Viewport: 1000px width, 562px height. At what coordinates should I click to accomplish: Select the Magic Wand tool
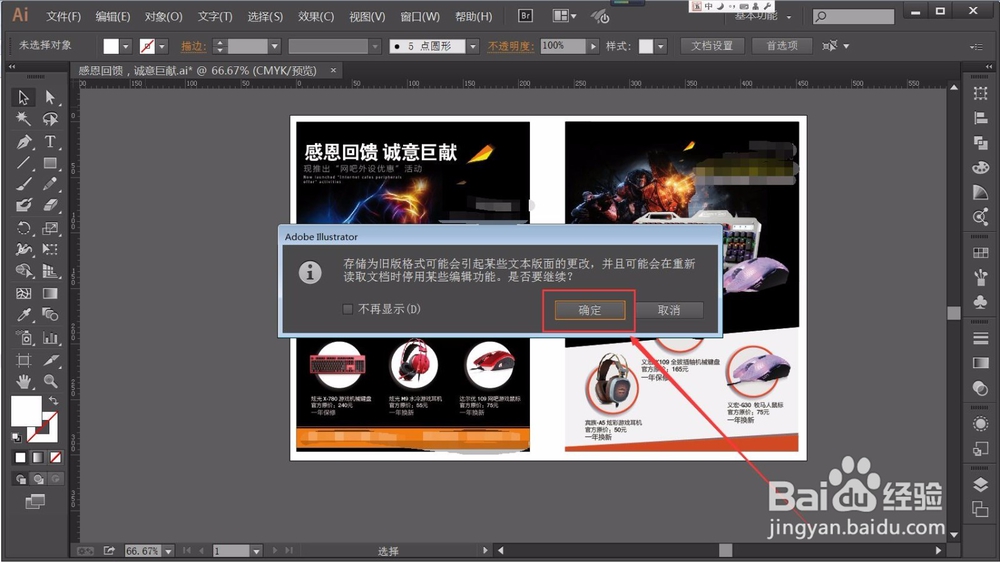click(x=24, y=119)
